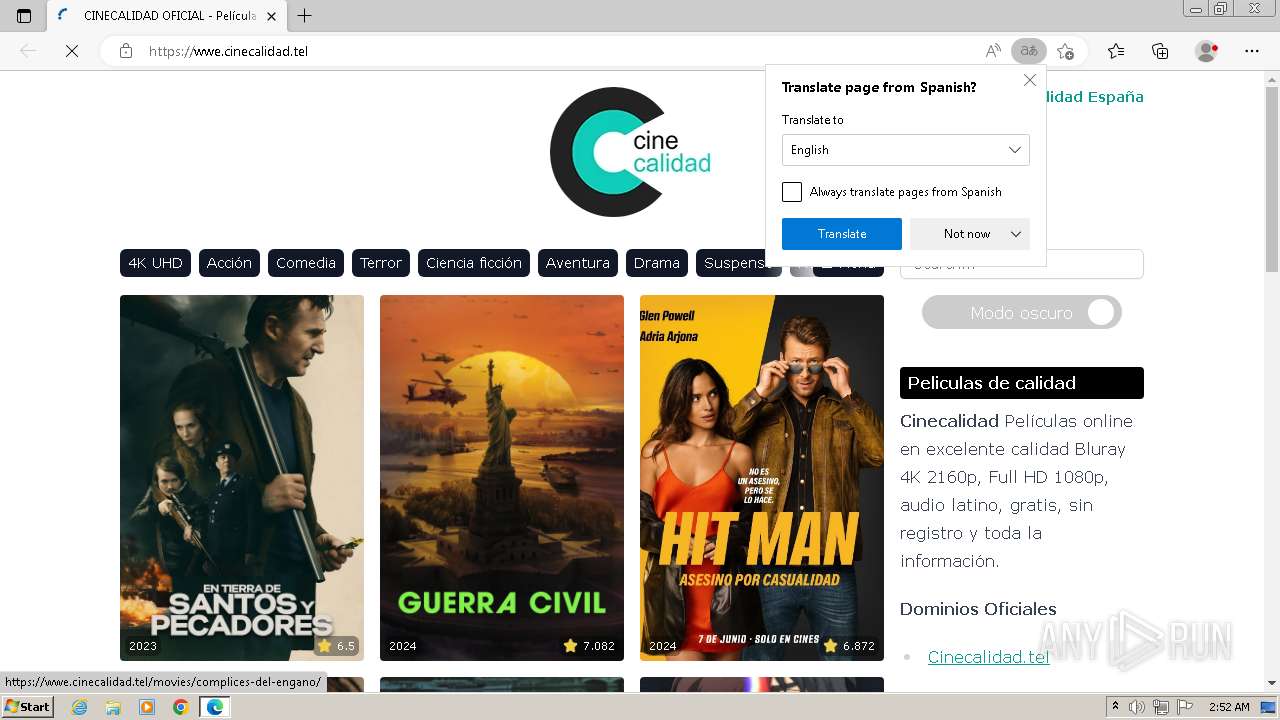Select the Ciencia ficción category
The image size is (1280, 720).
click(474, 263)
